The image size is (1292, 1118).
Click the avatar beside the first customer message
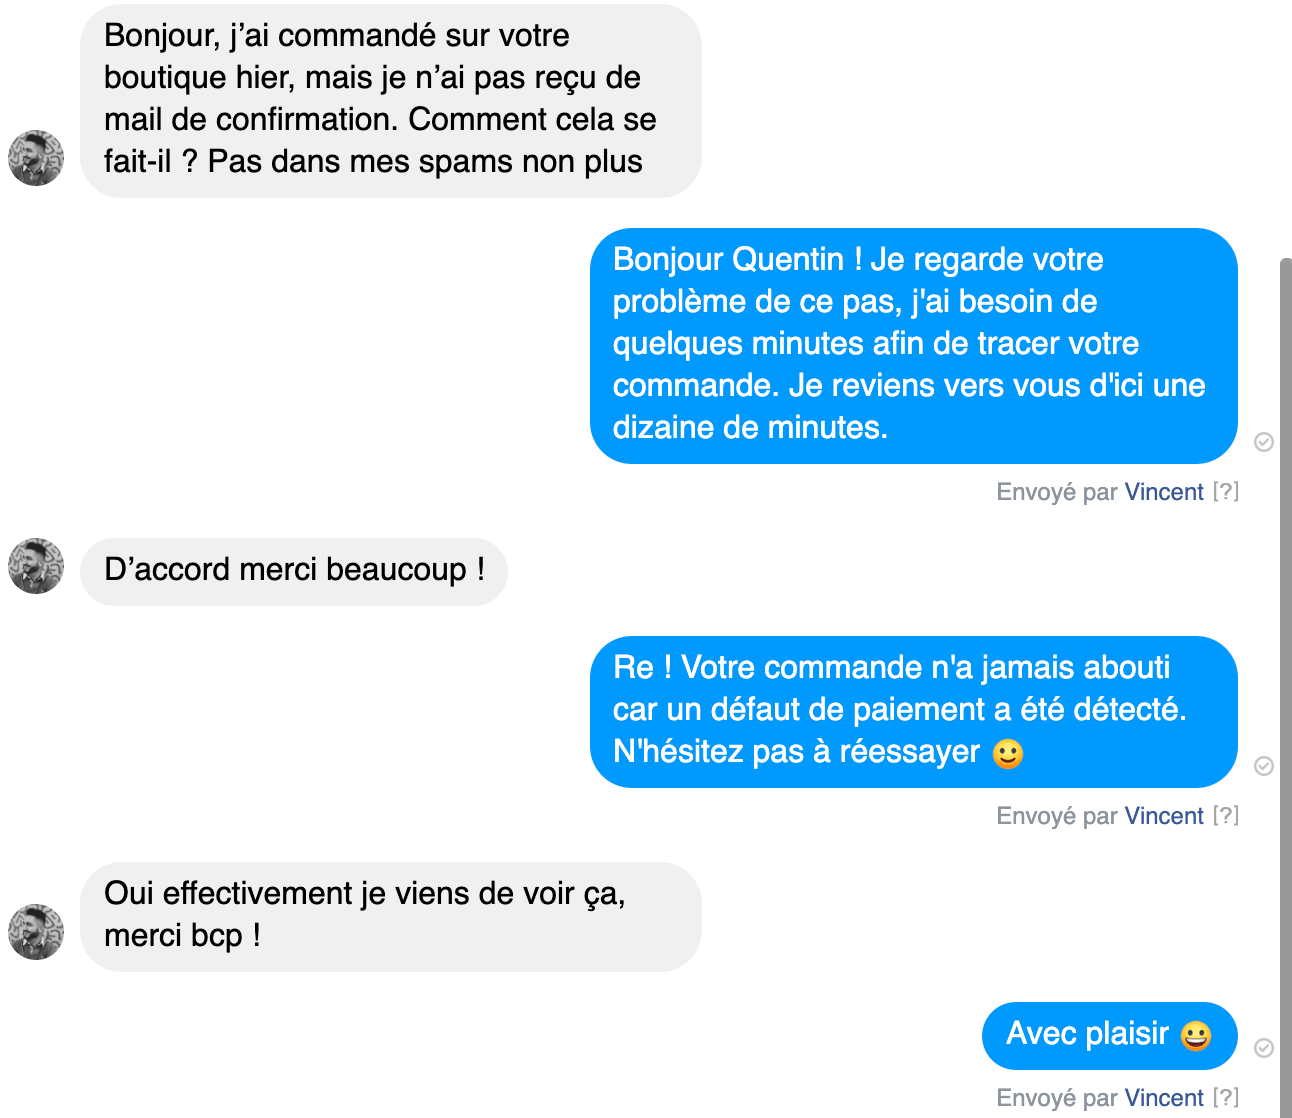coord(36,158)
